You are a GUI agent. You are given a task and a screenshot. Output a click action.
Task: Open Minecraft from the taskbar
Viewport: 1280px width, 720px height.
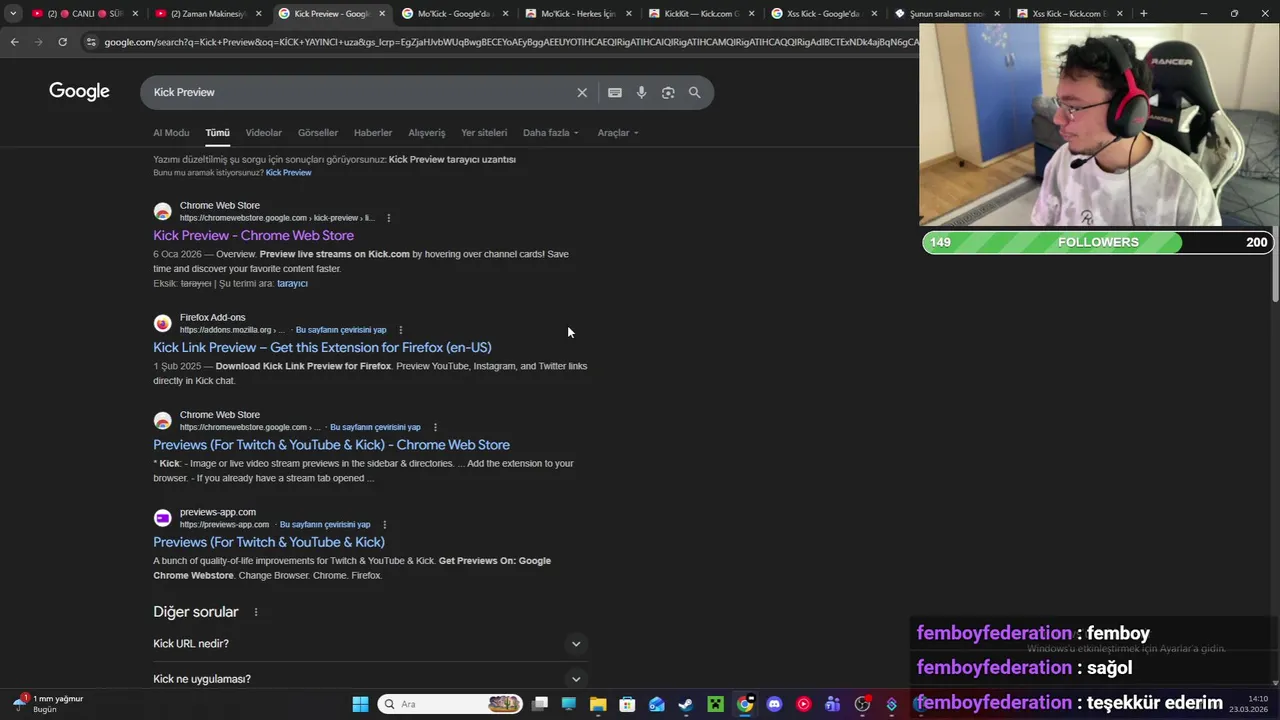[x=716, y=704]
